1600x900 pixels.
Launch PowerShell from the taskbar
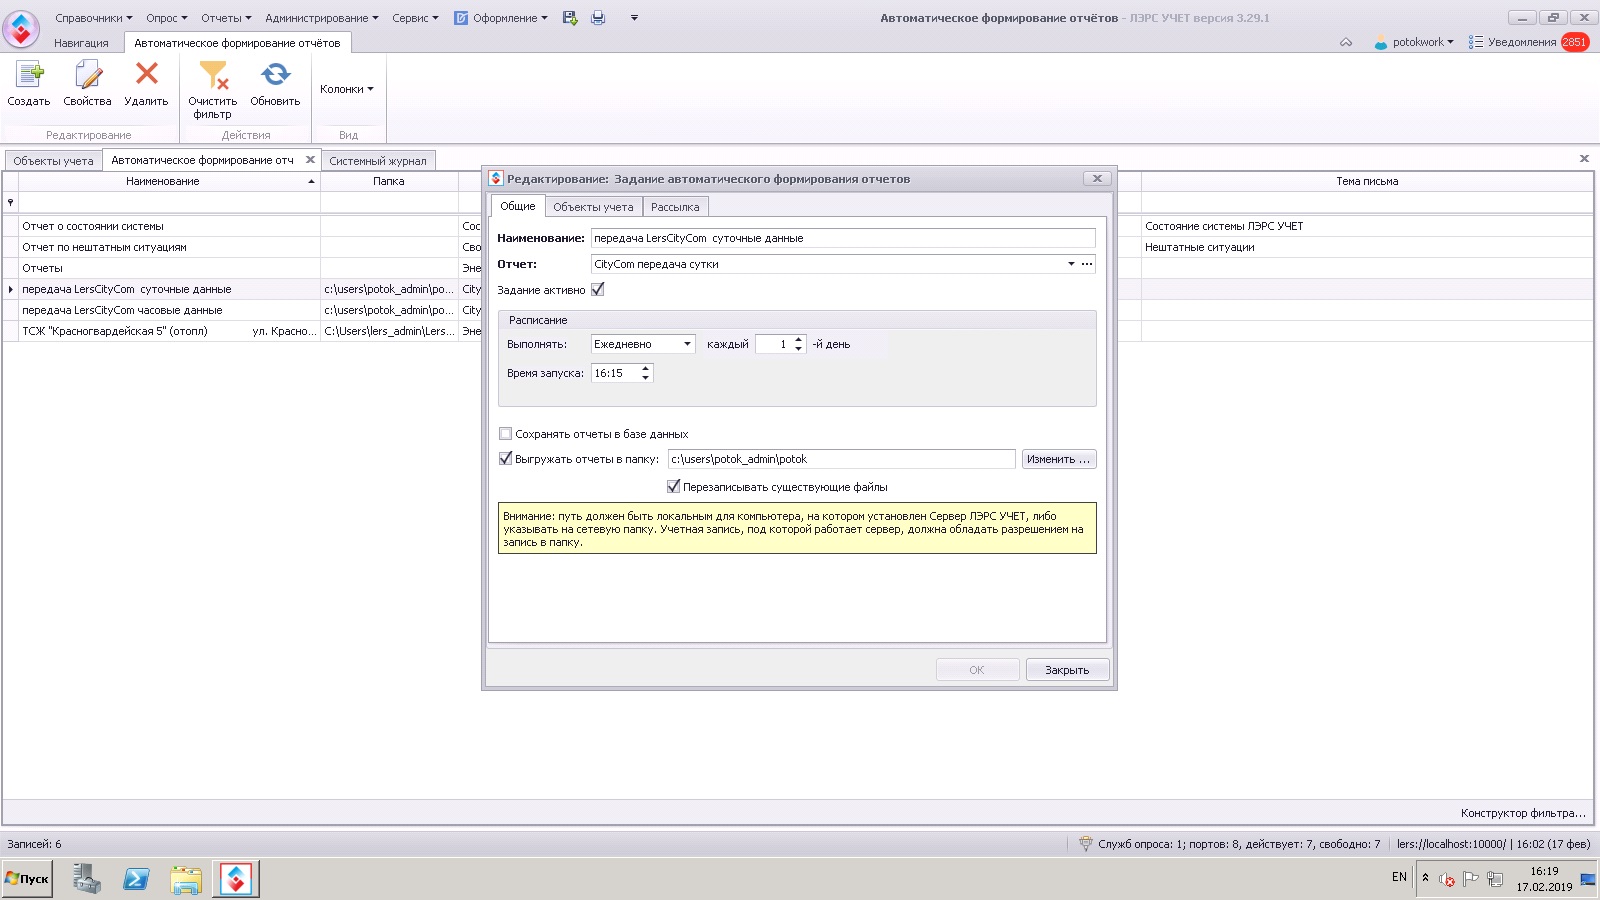pyautogui.click(x=137, y=879)
